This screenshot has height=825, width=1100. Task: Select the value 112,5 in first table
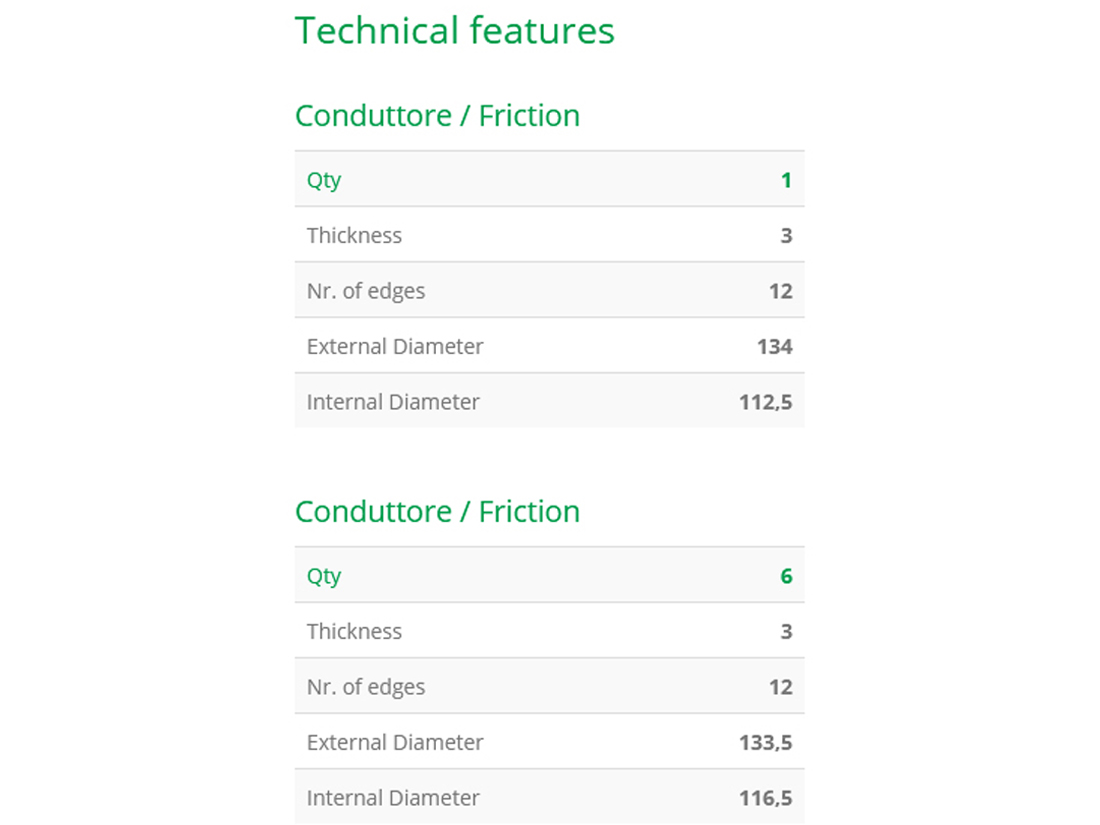point(765,402)
